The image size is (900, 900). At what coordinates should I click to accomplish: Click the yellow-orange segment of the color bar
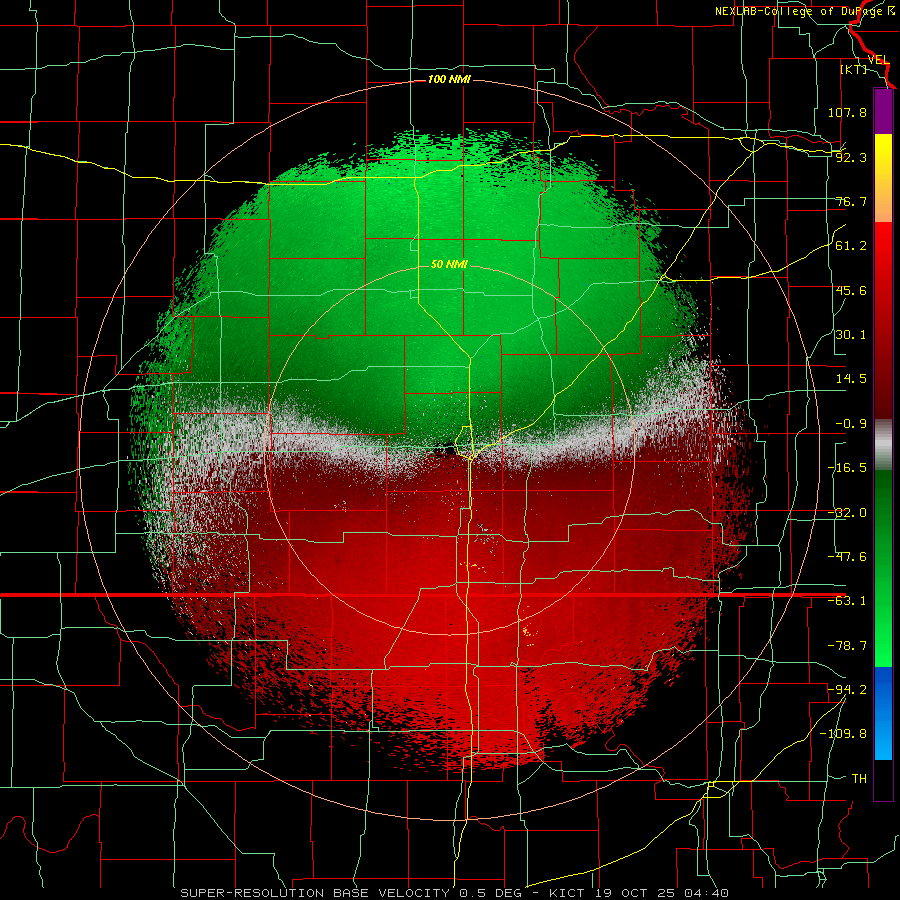883,178
